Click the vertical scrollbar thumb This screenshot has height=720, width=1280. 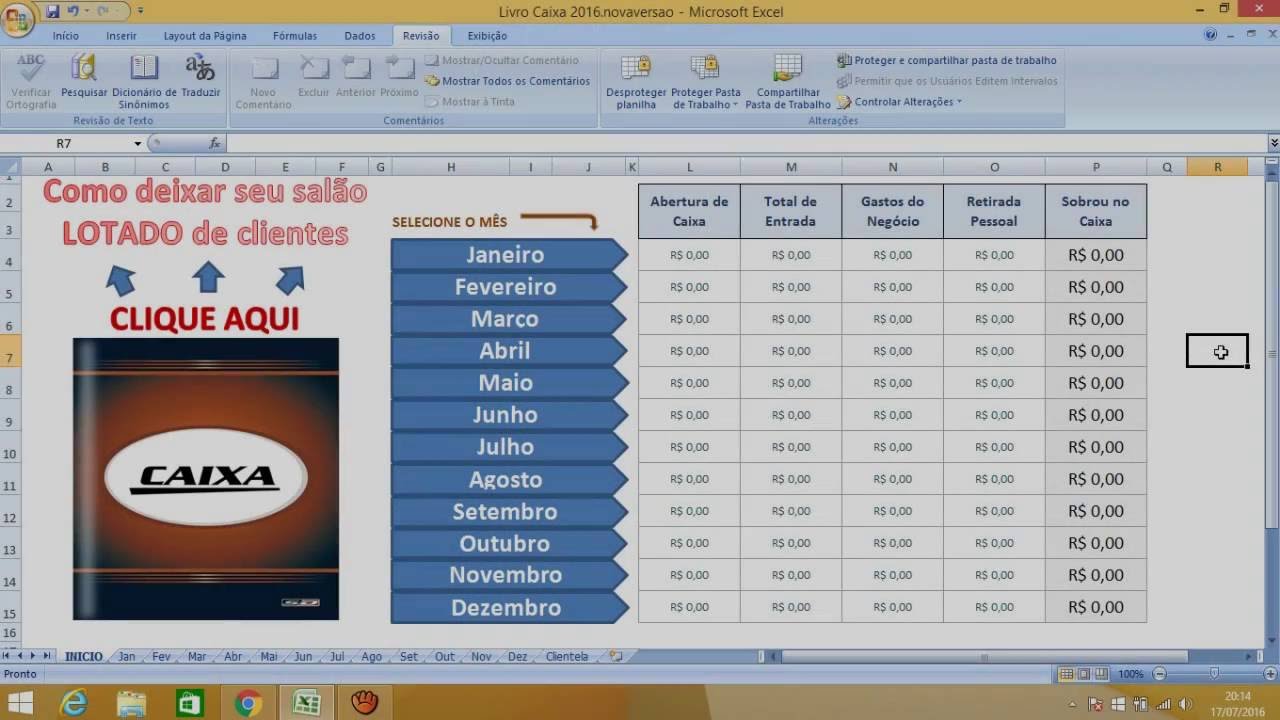click(x=1272, y=354)
